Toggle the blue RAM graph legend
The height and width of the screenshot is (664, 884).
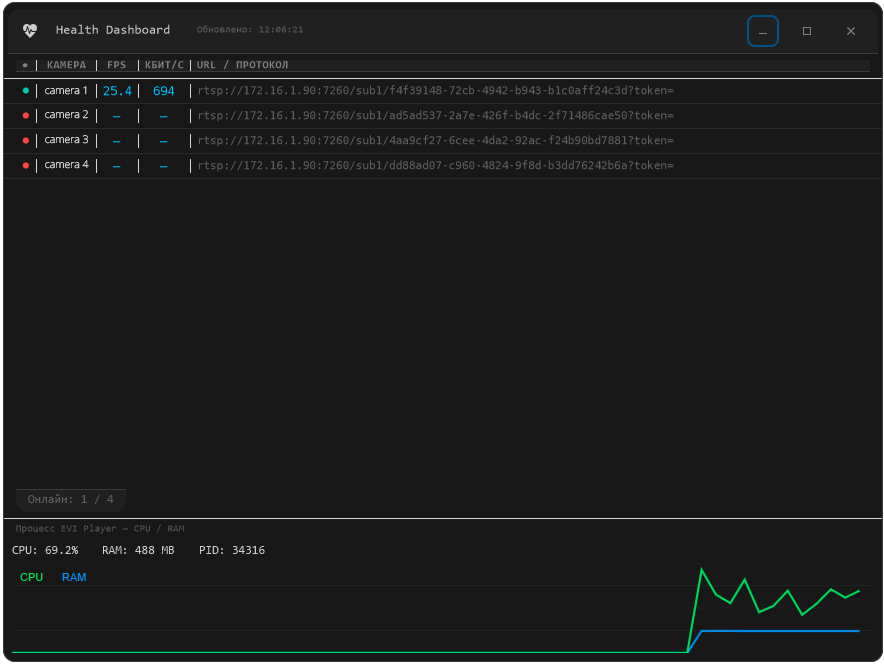74,577
